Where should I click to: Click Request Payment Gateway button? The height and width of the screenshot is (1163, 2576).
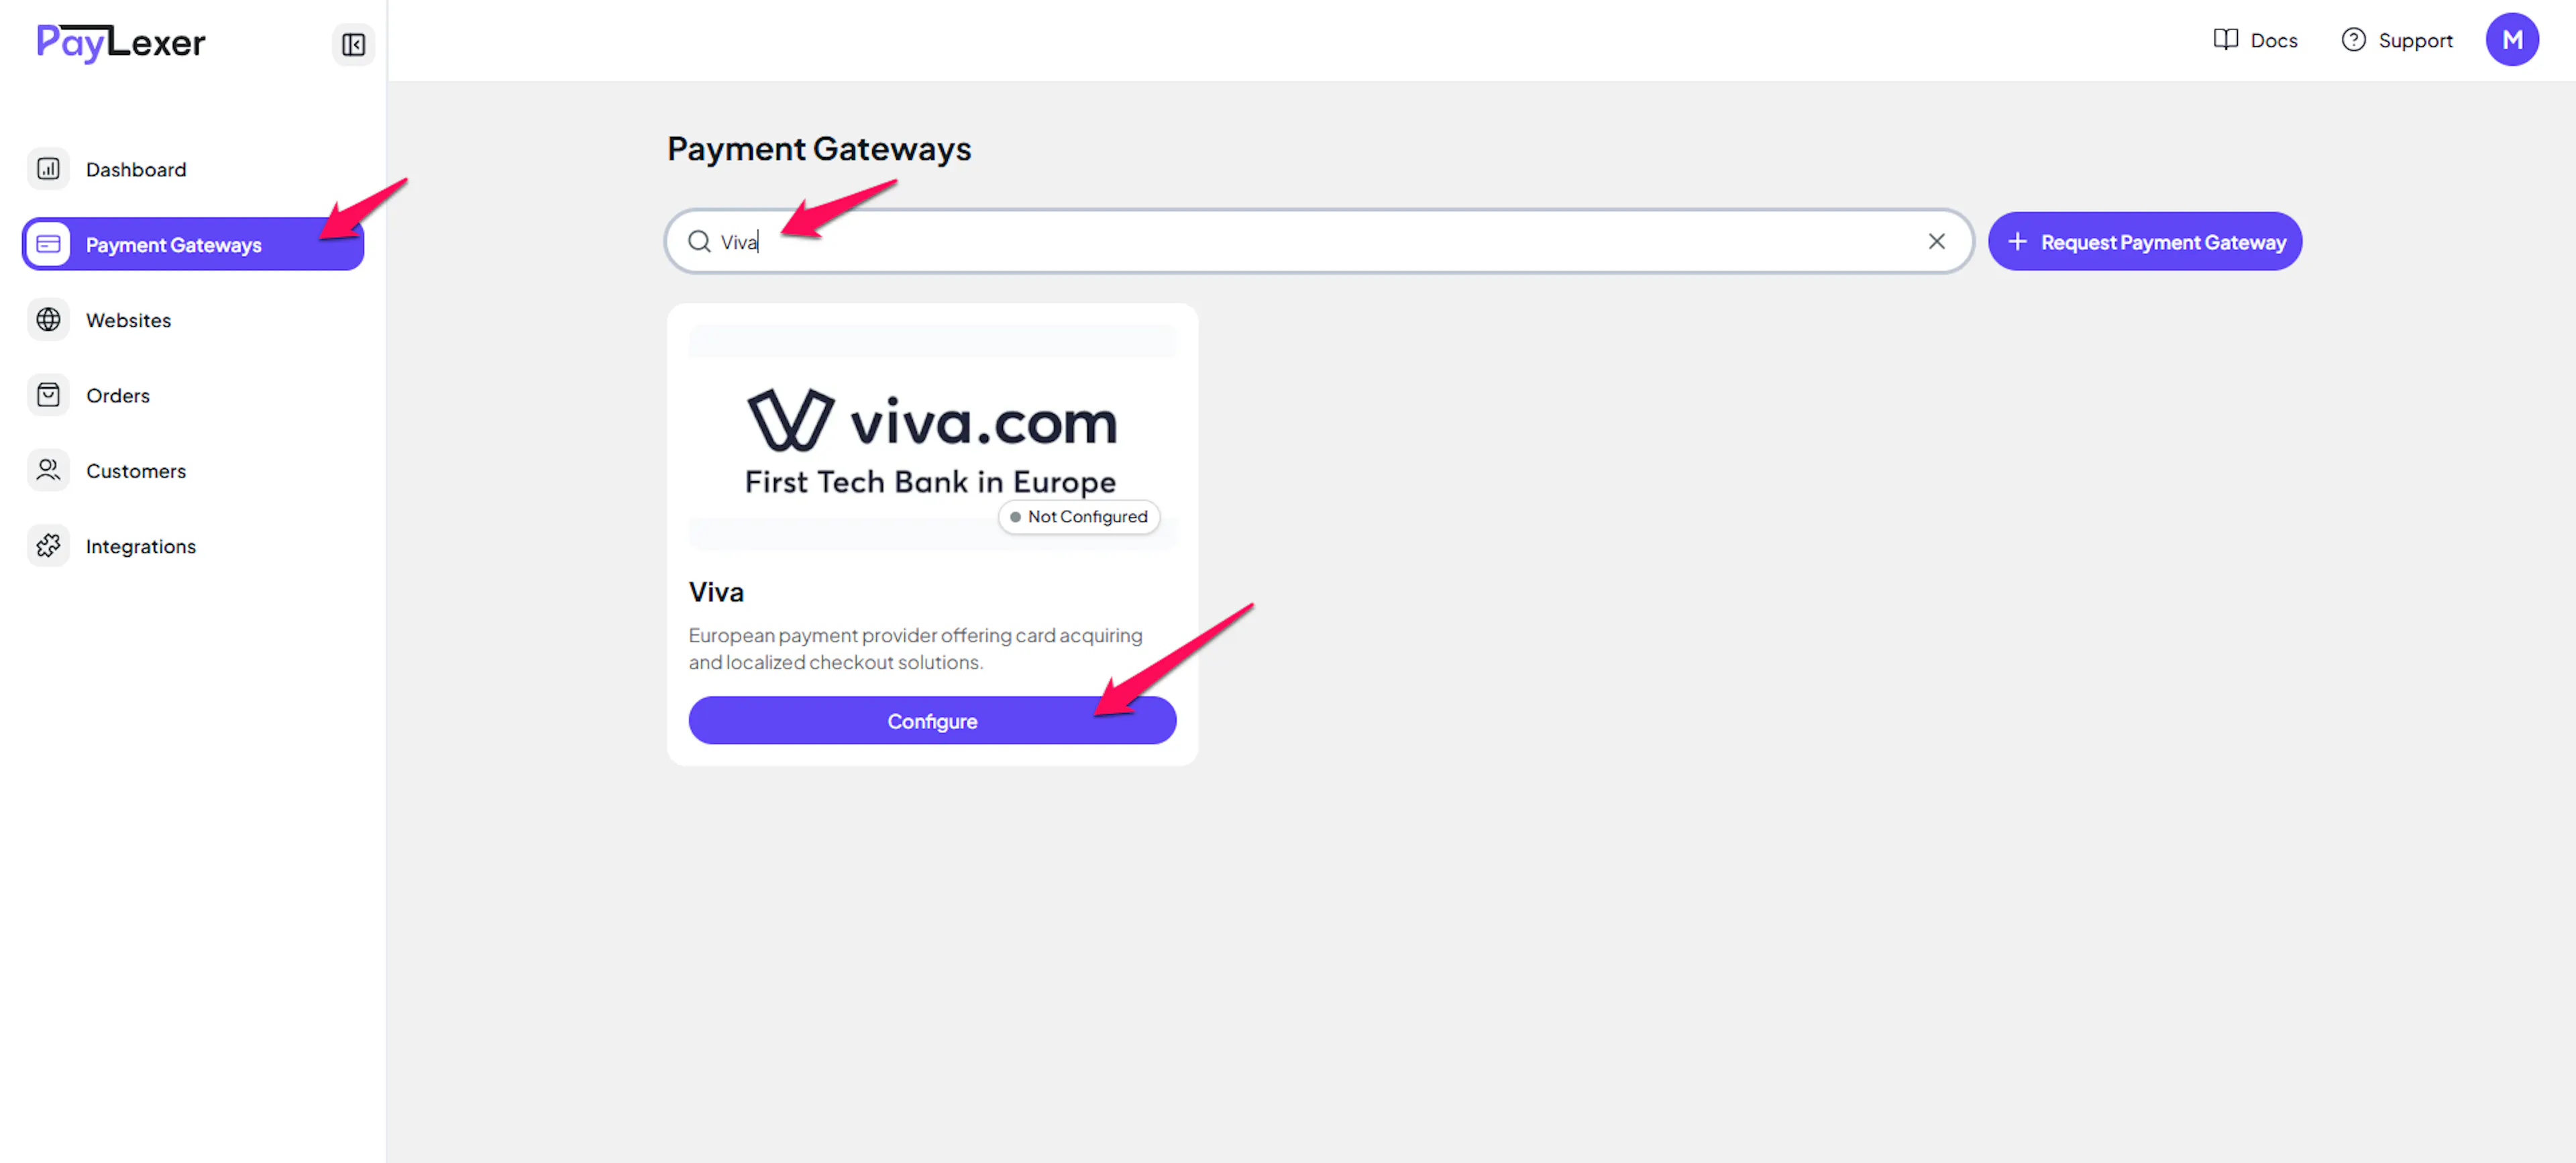pos(2144,241)
